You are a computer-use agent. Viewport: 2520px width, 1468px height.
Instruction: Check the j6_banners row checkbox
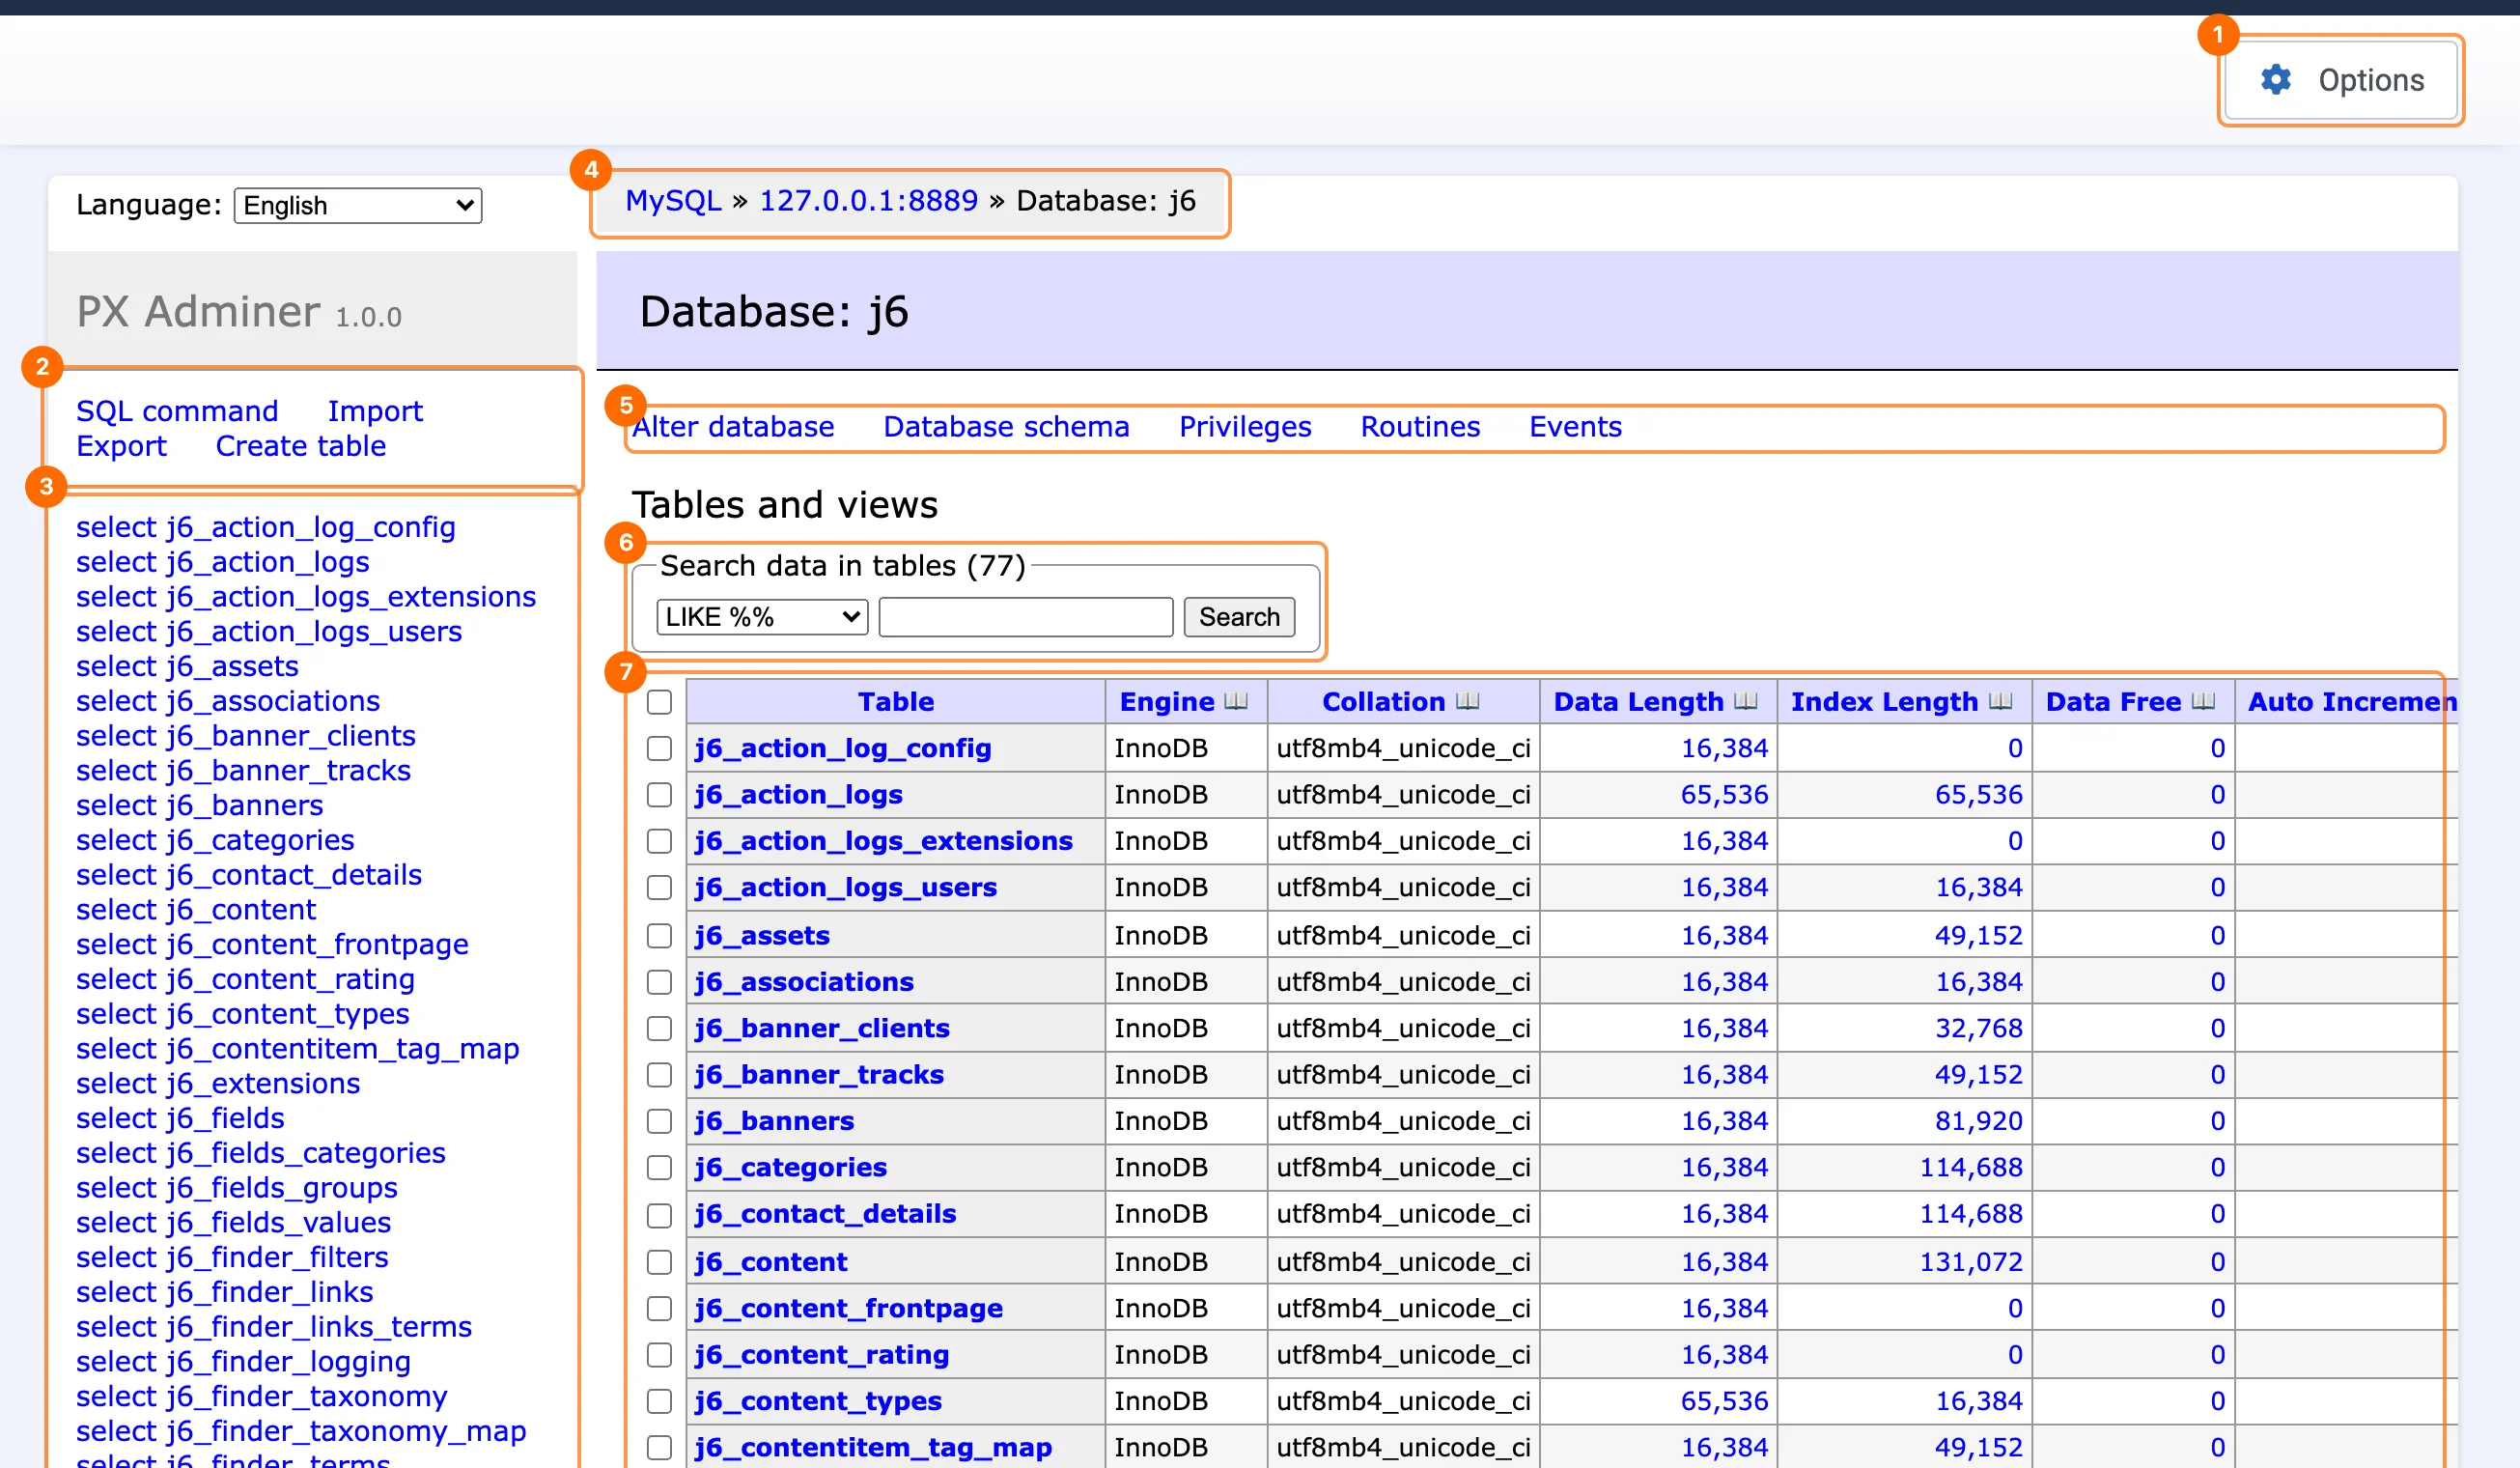coord(659,1121)
